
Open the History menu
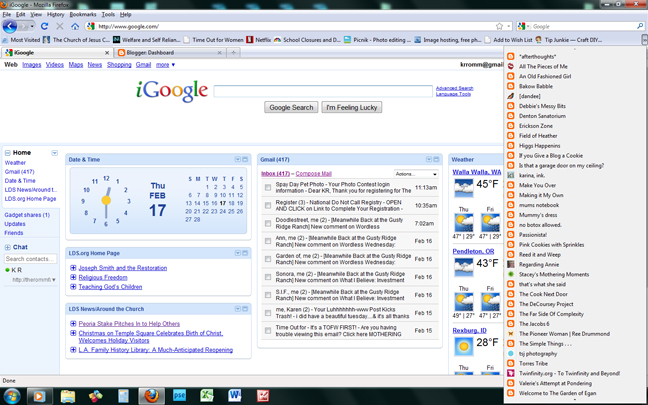pos(55,14)
